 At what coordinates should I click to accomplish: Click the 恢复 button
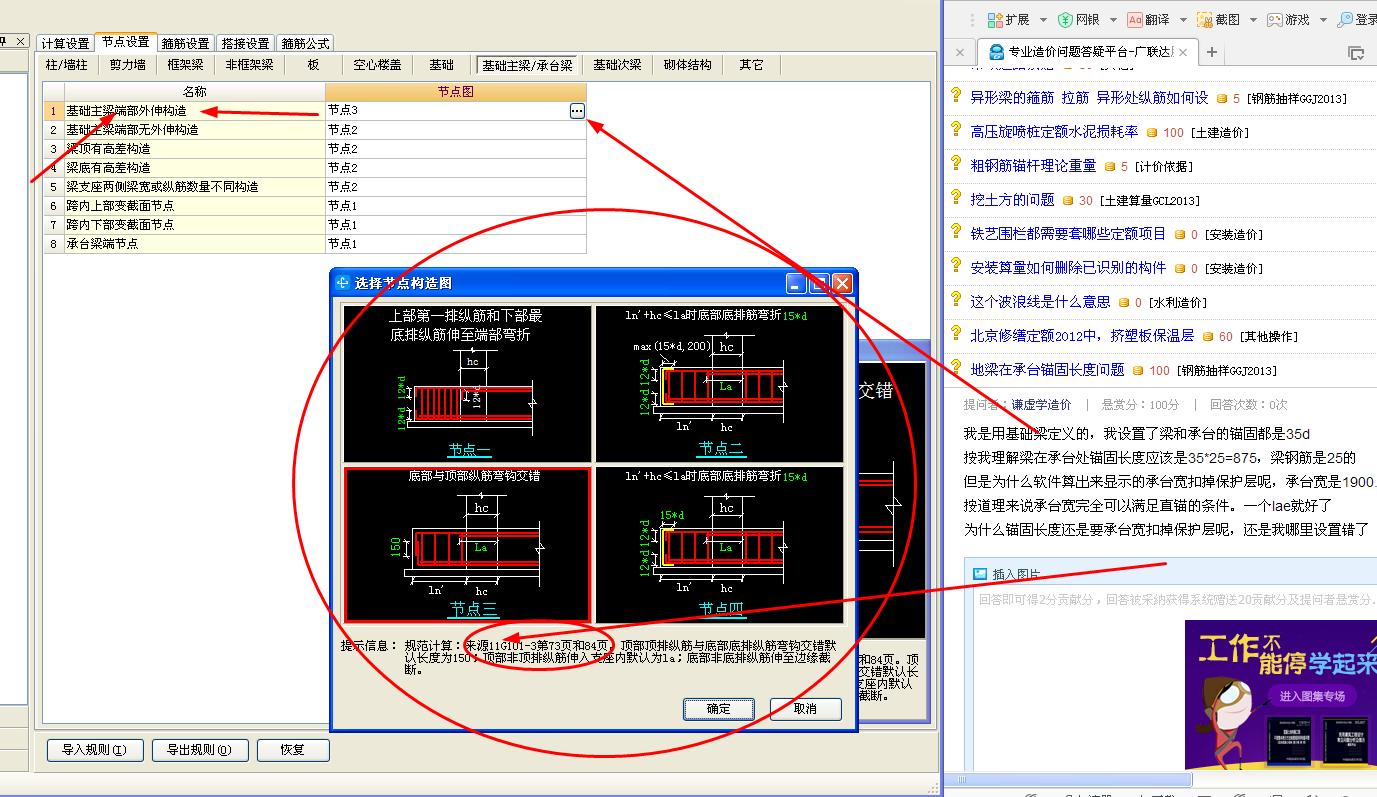click(x=293, y=750)
